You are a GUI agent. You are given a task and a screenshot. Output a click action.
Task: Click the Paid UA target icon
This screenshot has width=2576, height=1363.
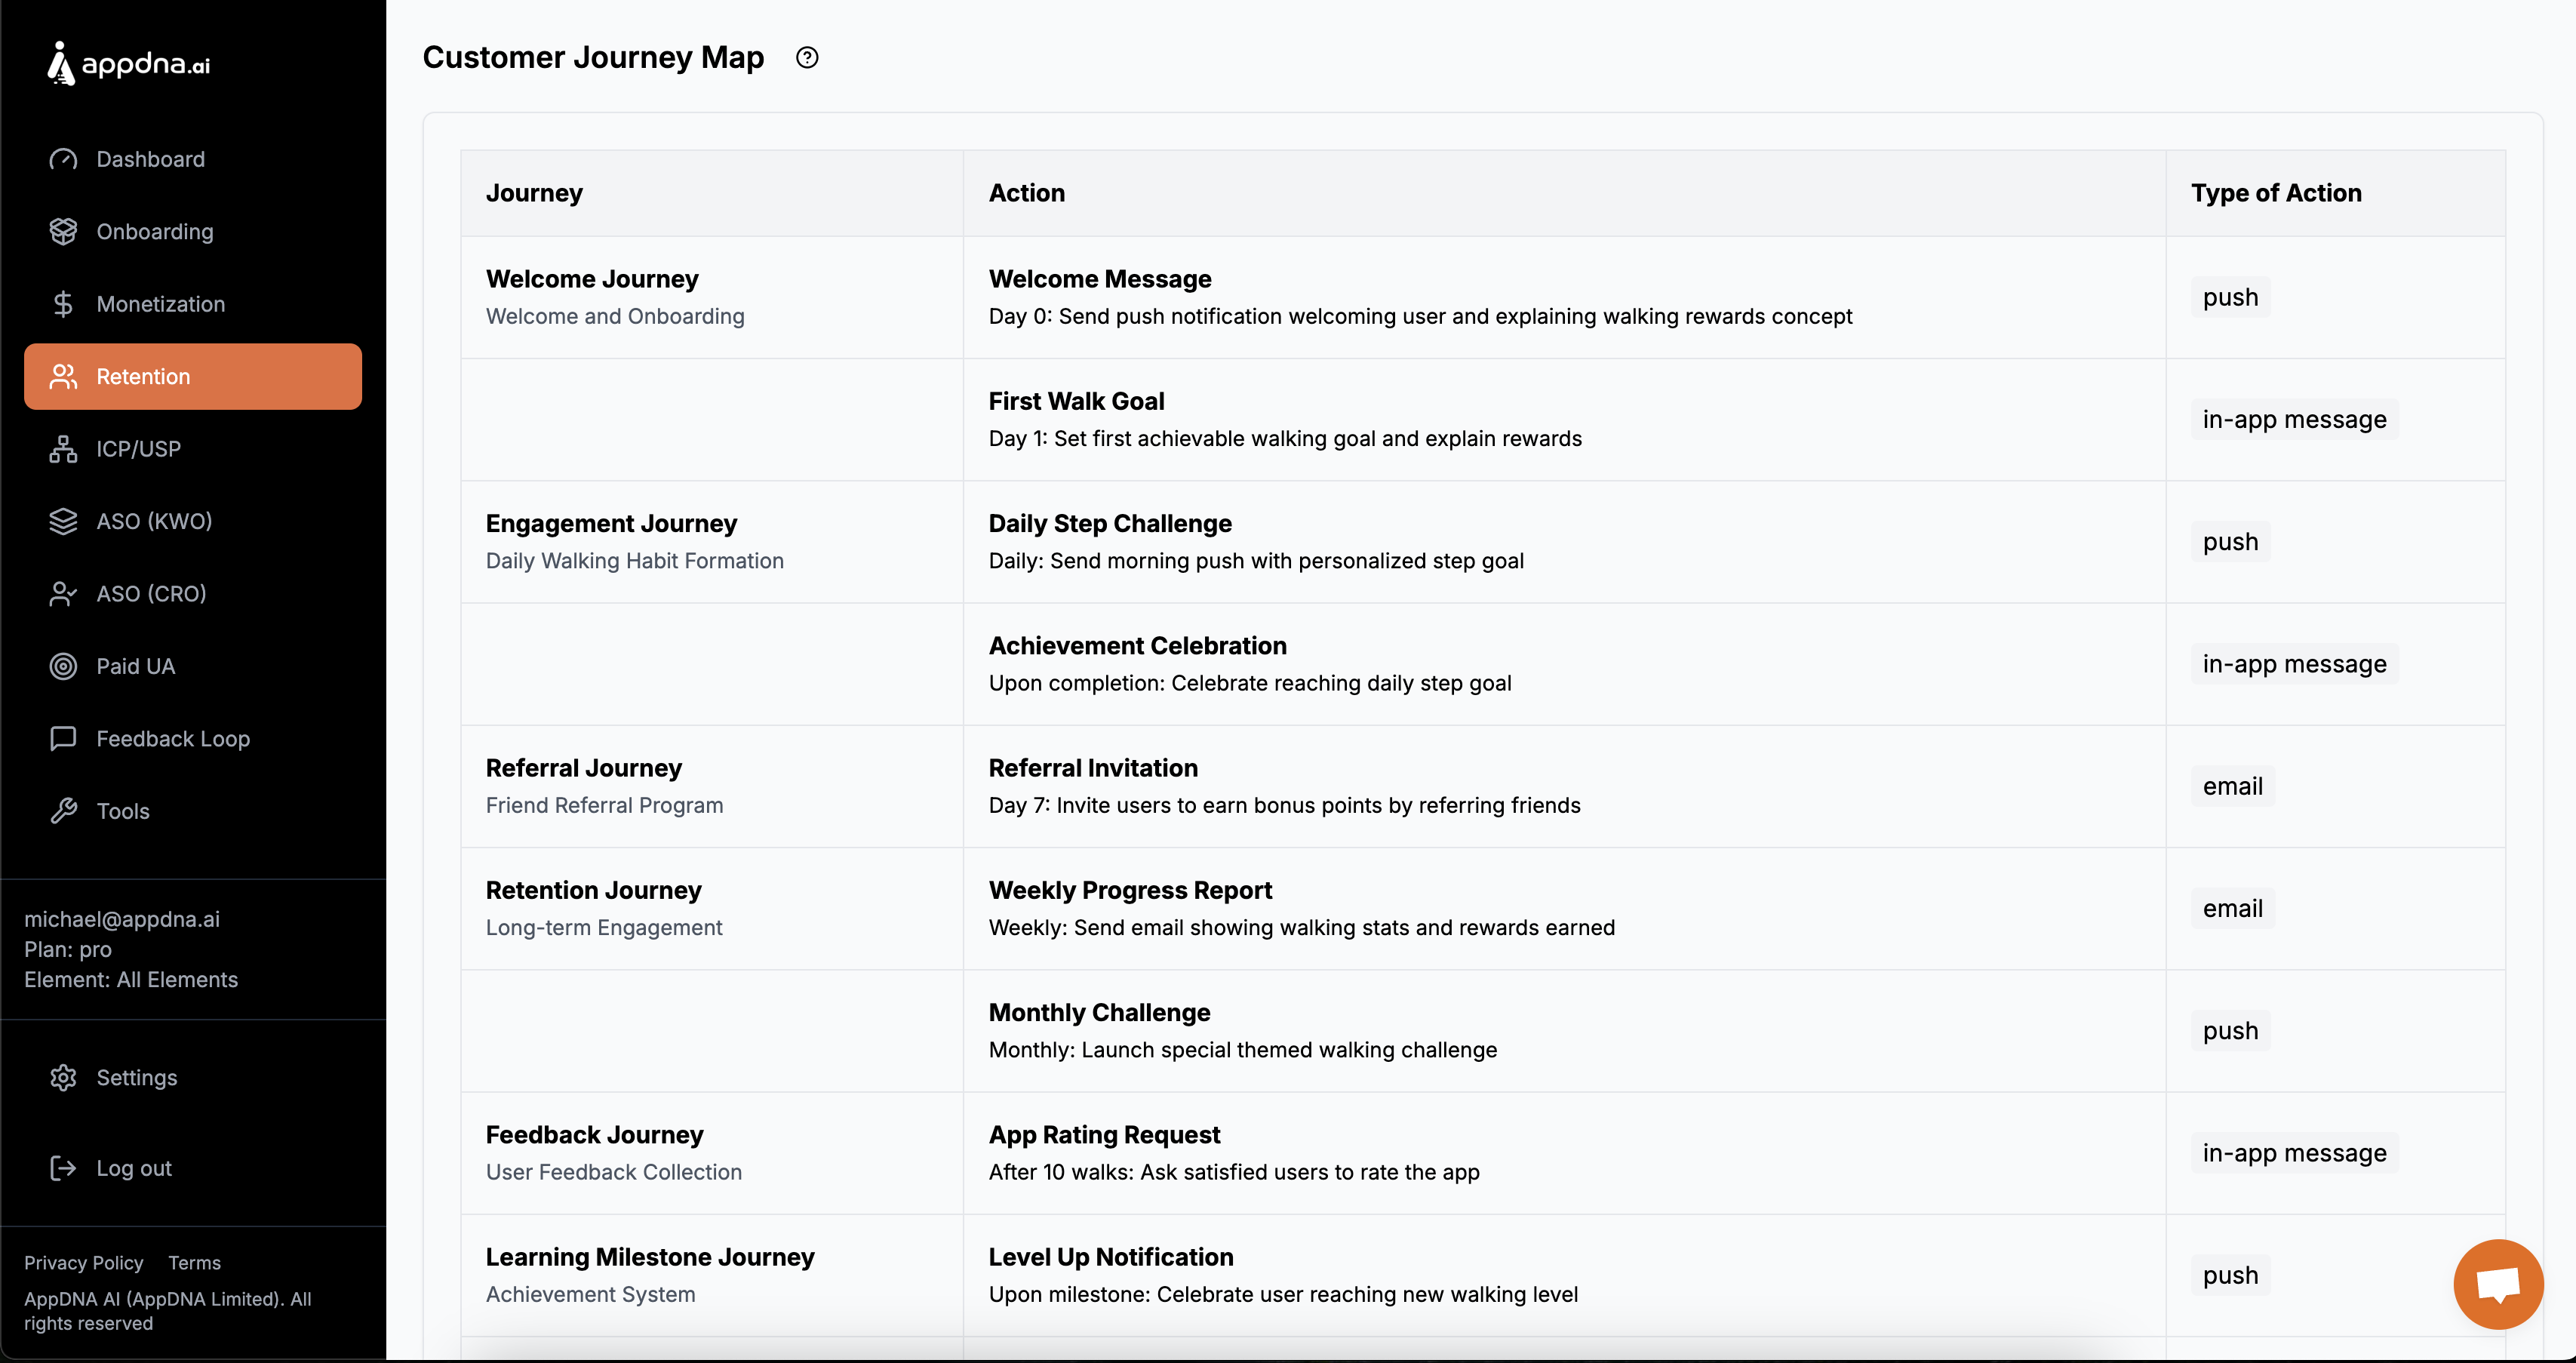(x=63, y=666)
